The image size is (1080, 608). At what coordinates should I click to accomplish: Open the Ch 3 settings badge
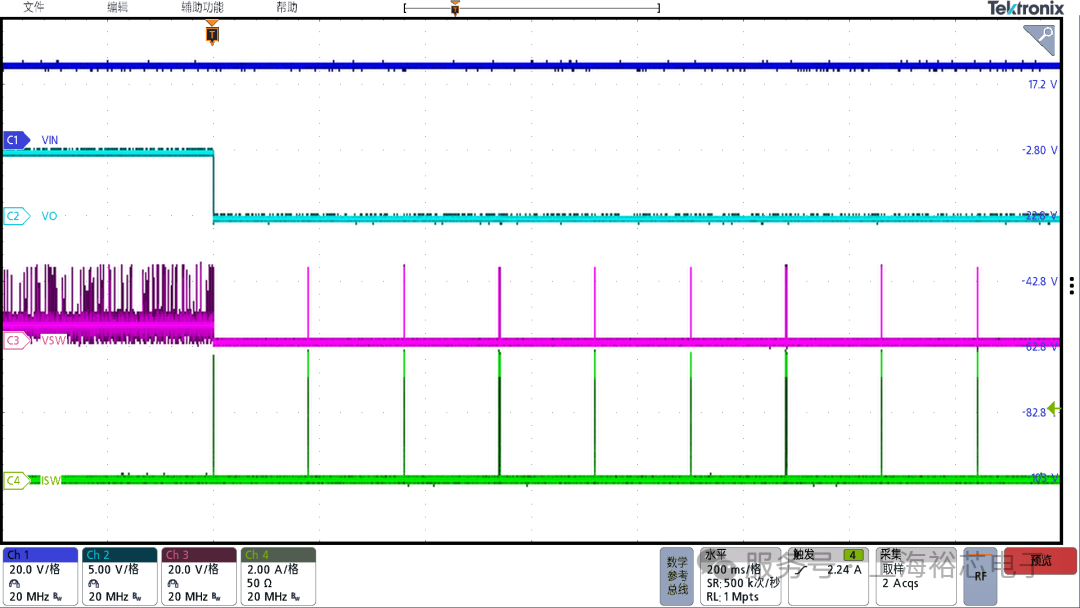(x=199, y=576)
